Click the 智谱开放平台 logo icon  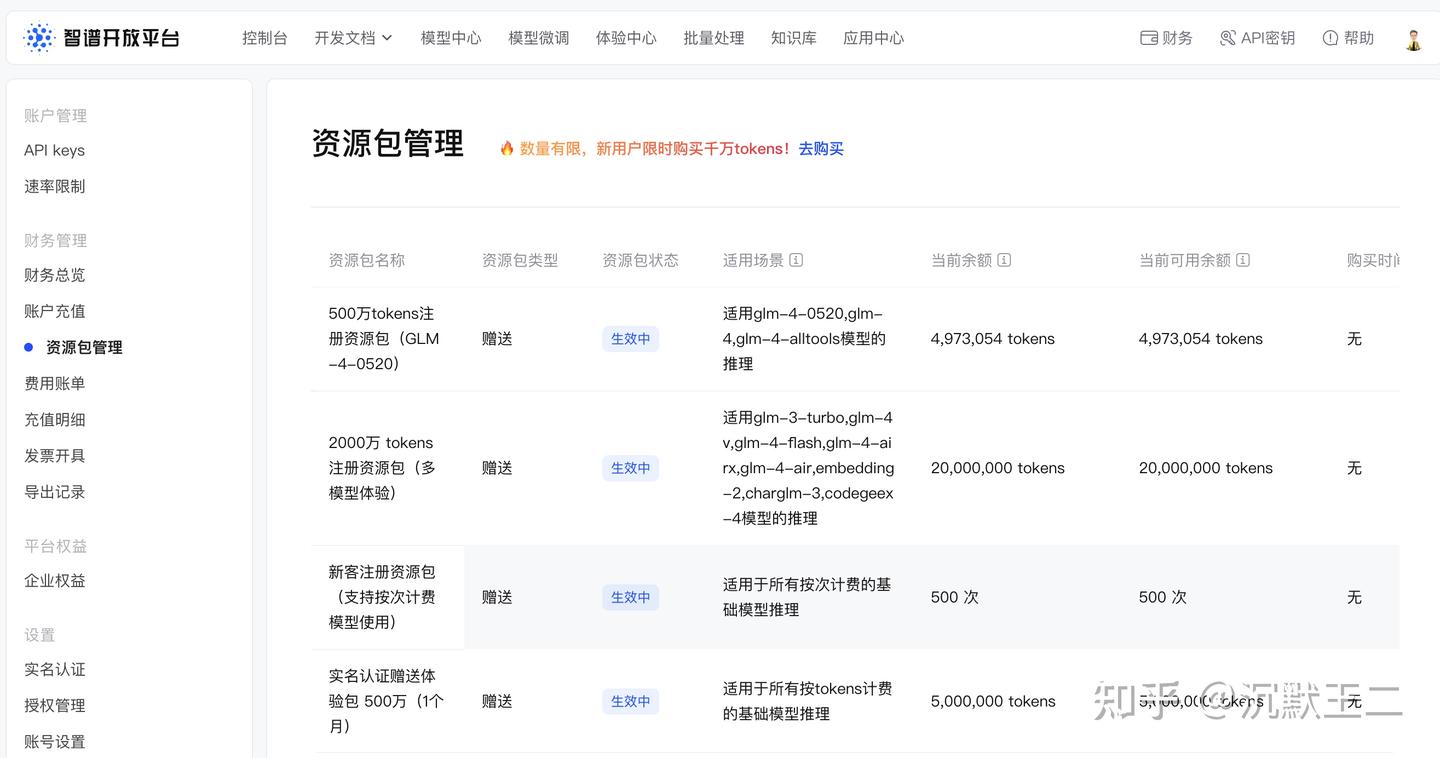pyautogui.click(x=38, y=38)
